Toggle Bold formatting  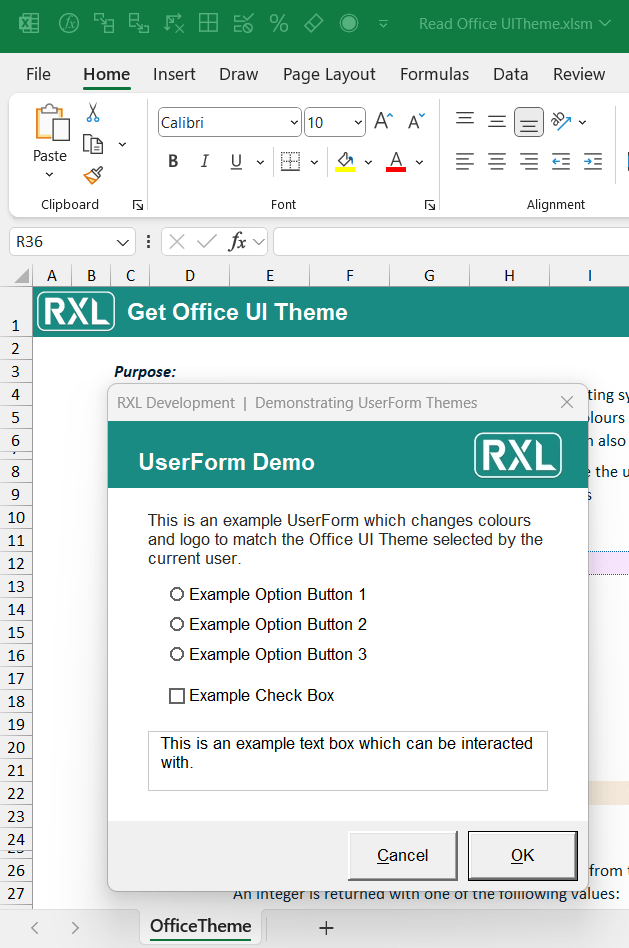point(173,162)
